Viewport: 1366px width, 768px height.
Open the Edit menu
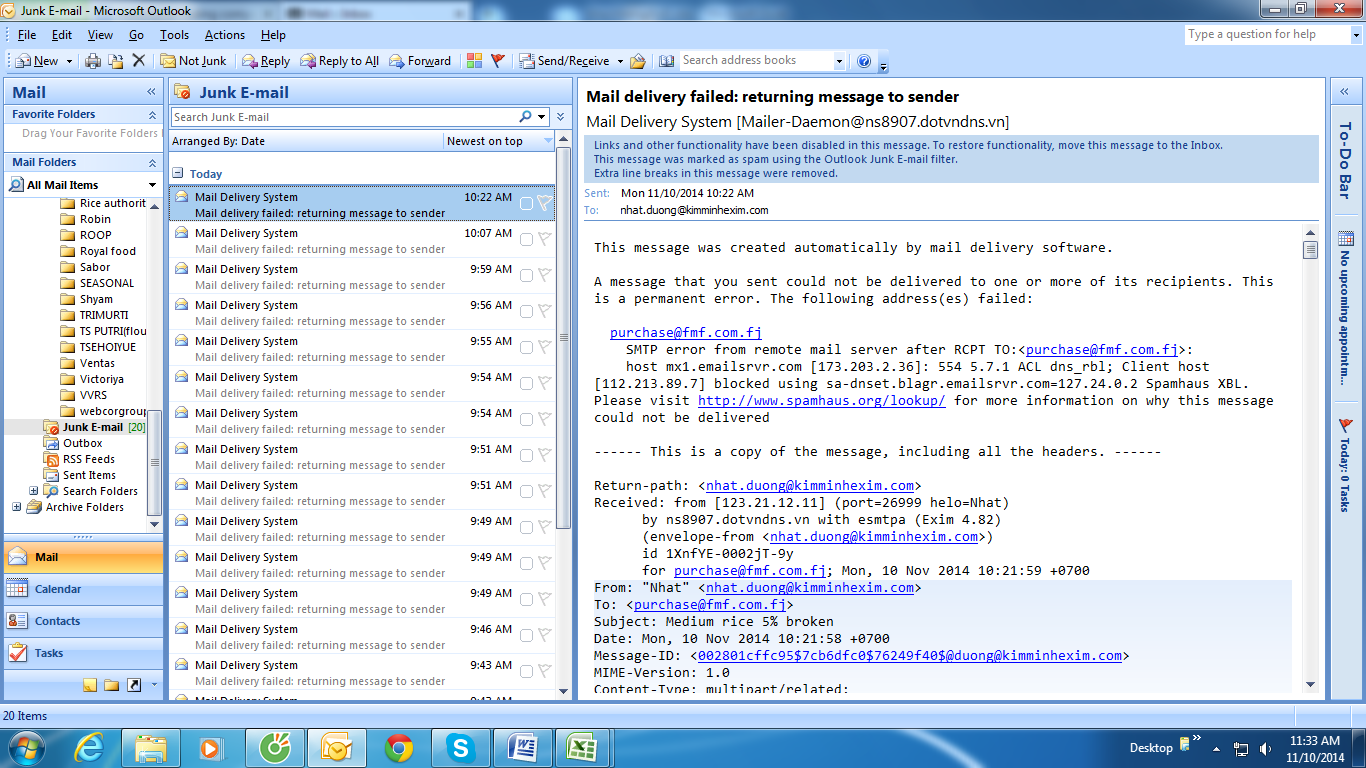tap(62, 35)
